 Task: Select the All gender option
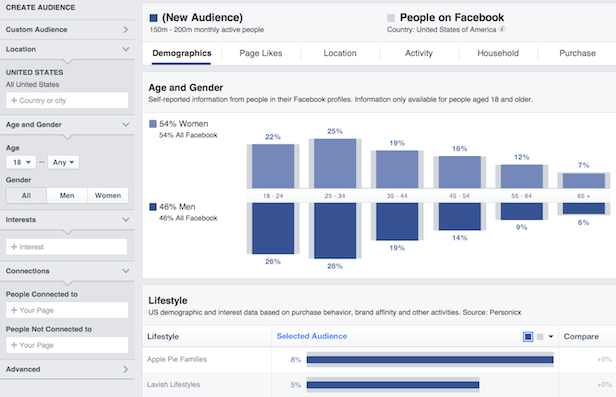[26, 196]
